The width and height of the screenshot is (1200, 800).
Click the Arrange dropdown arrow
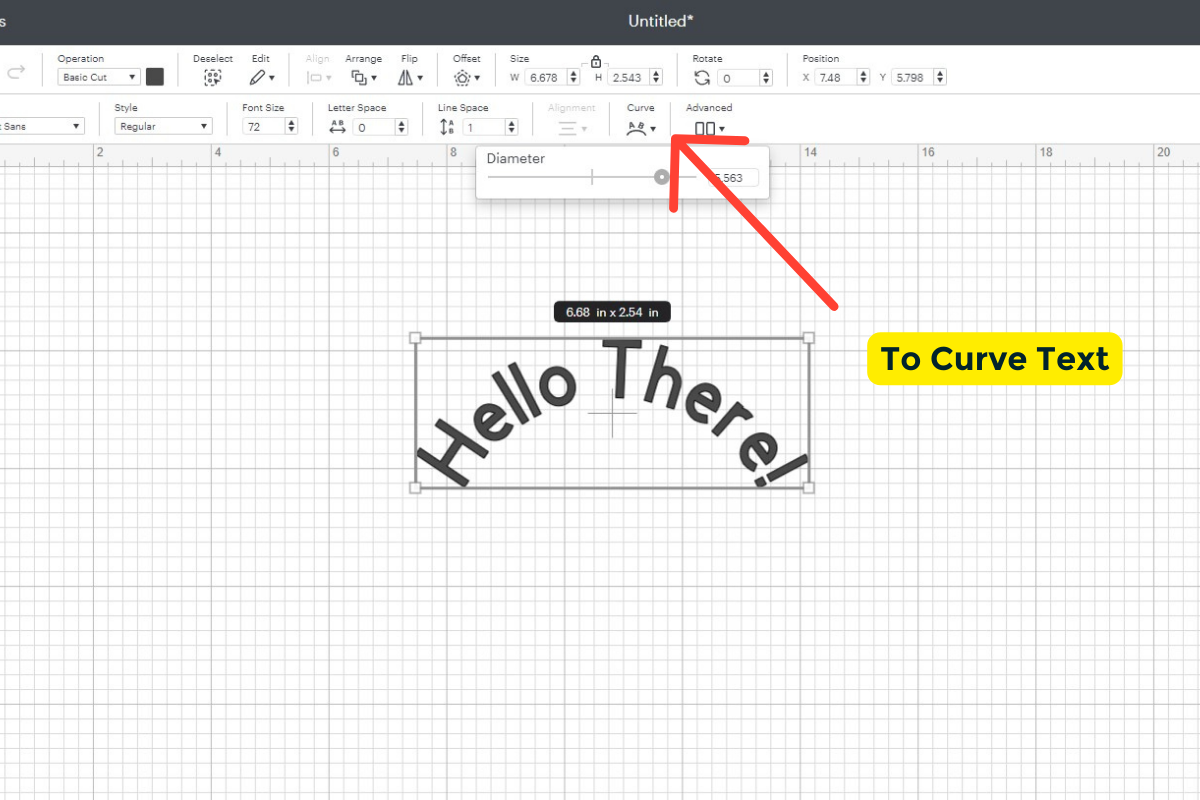(374, 78)
